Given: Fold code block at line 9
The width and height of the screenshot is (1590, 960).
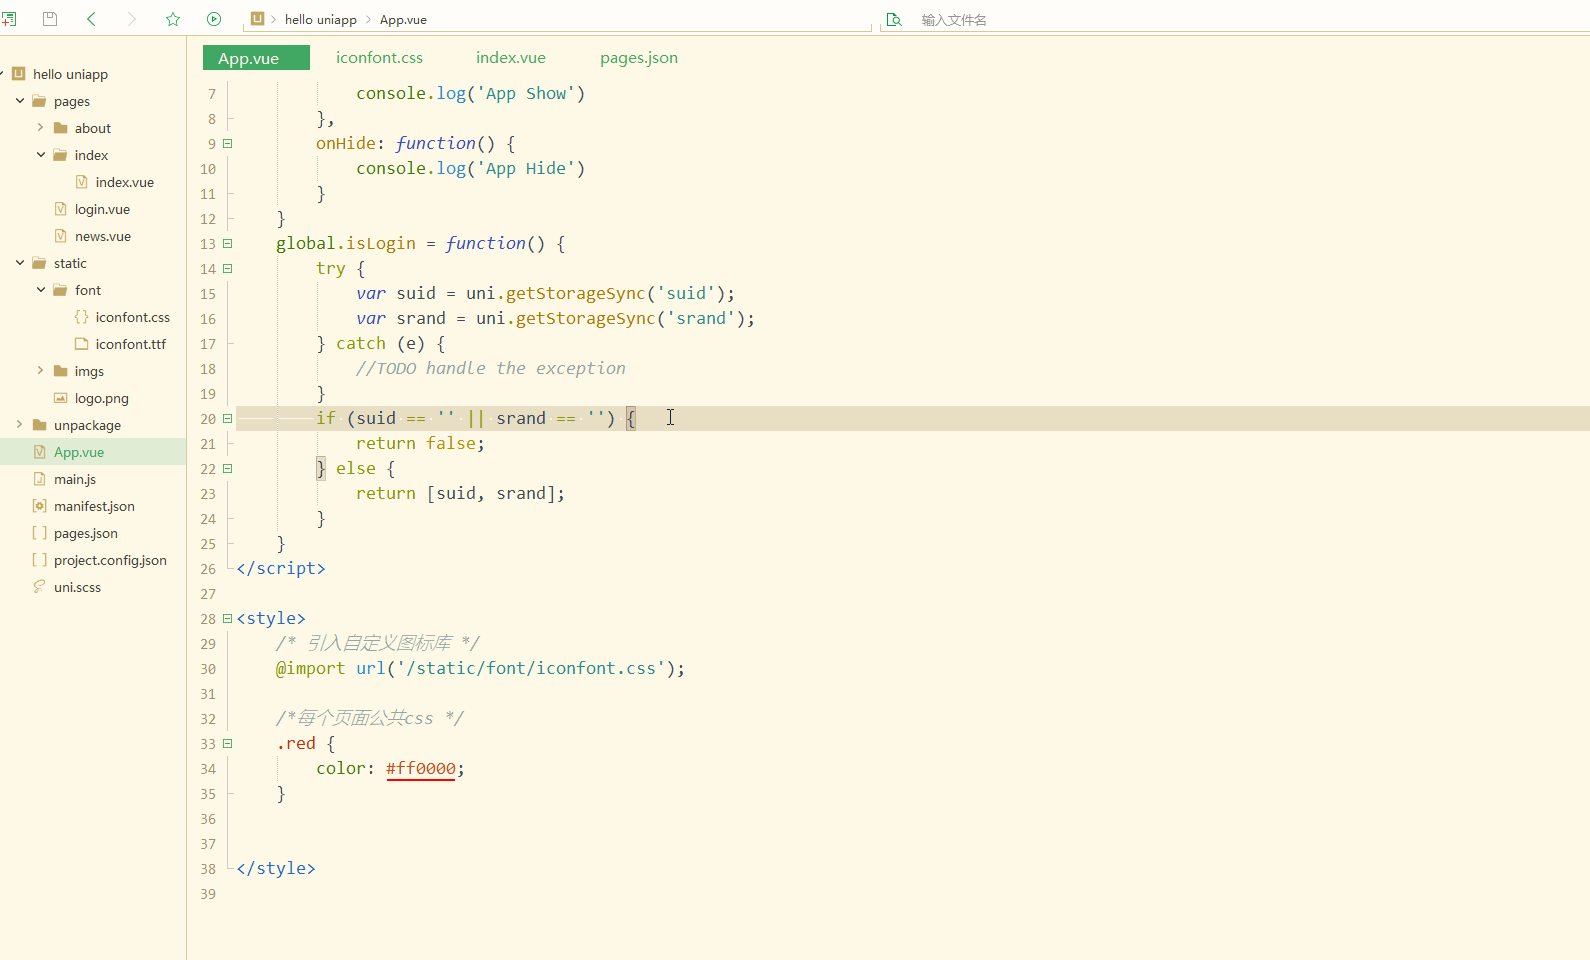Looking at the screenshot, I should [228, 144].
